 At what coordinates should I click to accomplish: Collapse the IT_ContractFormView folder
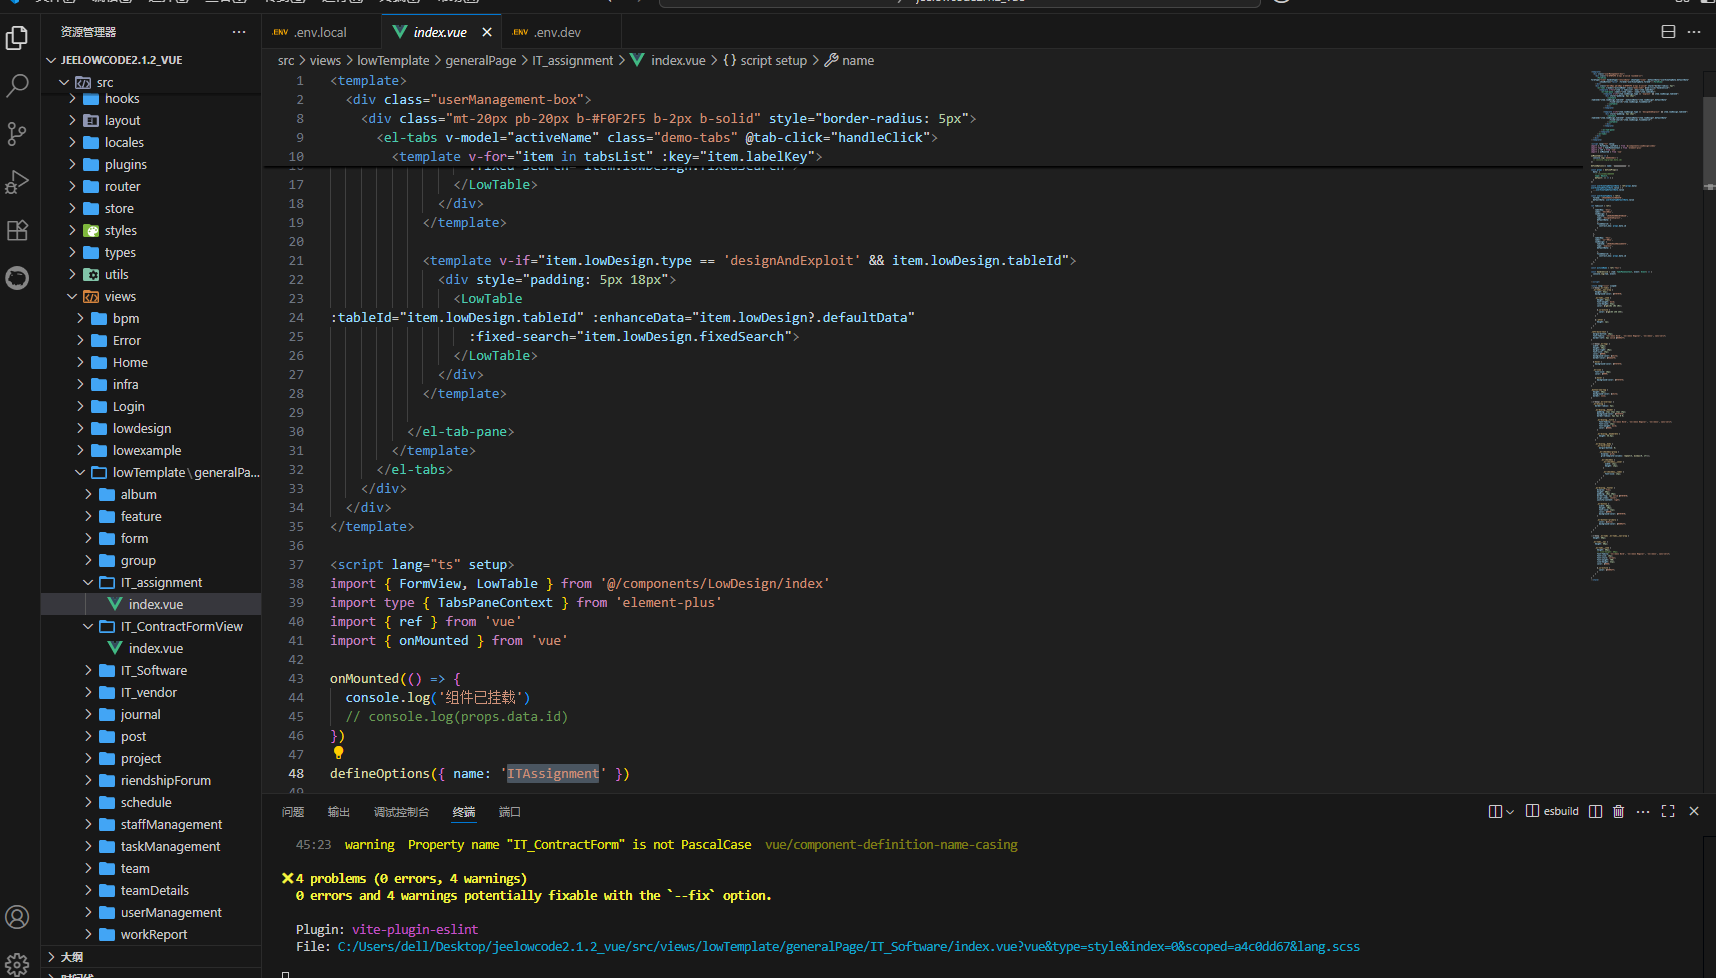coord(151,627)
